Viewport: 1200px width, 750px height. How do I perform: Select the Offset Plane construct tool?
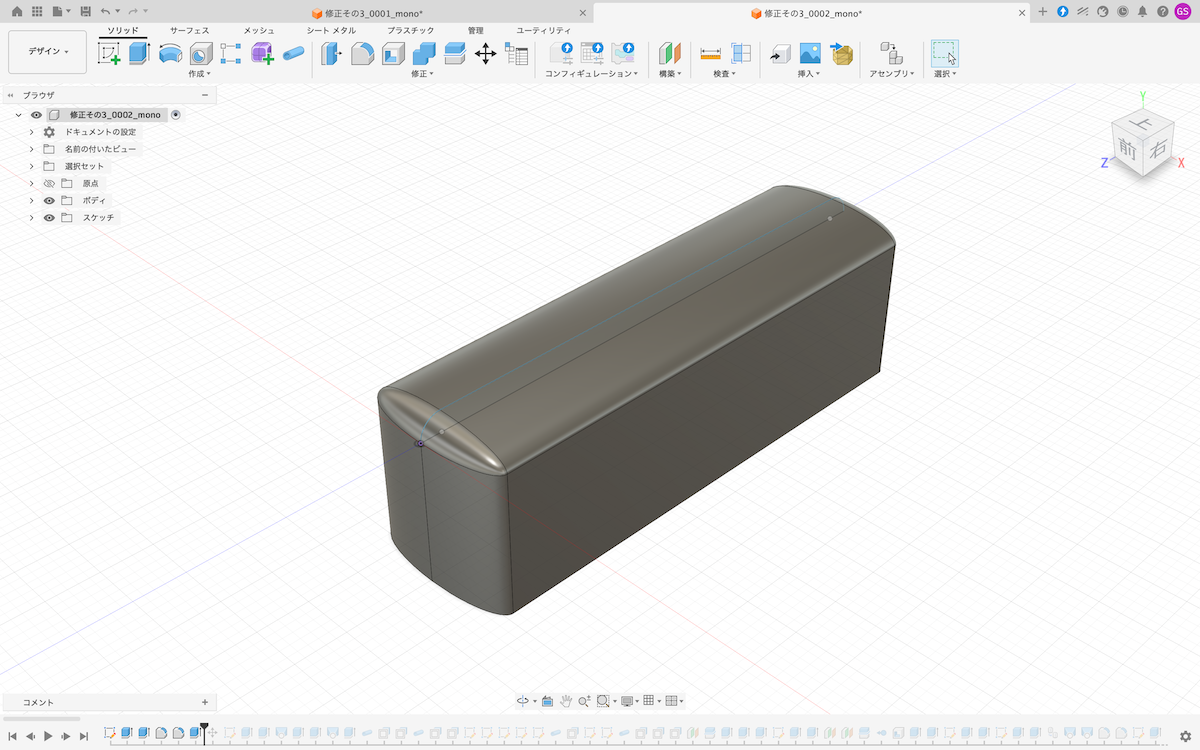coord(670,54)
